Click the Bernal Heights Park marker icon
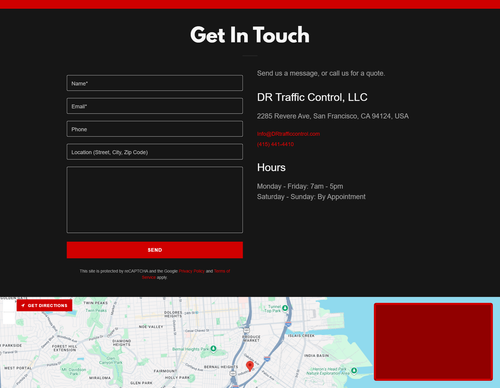The image size is (500, 388). point(213,349)
